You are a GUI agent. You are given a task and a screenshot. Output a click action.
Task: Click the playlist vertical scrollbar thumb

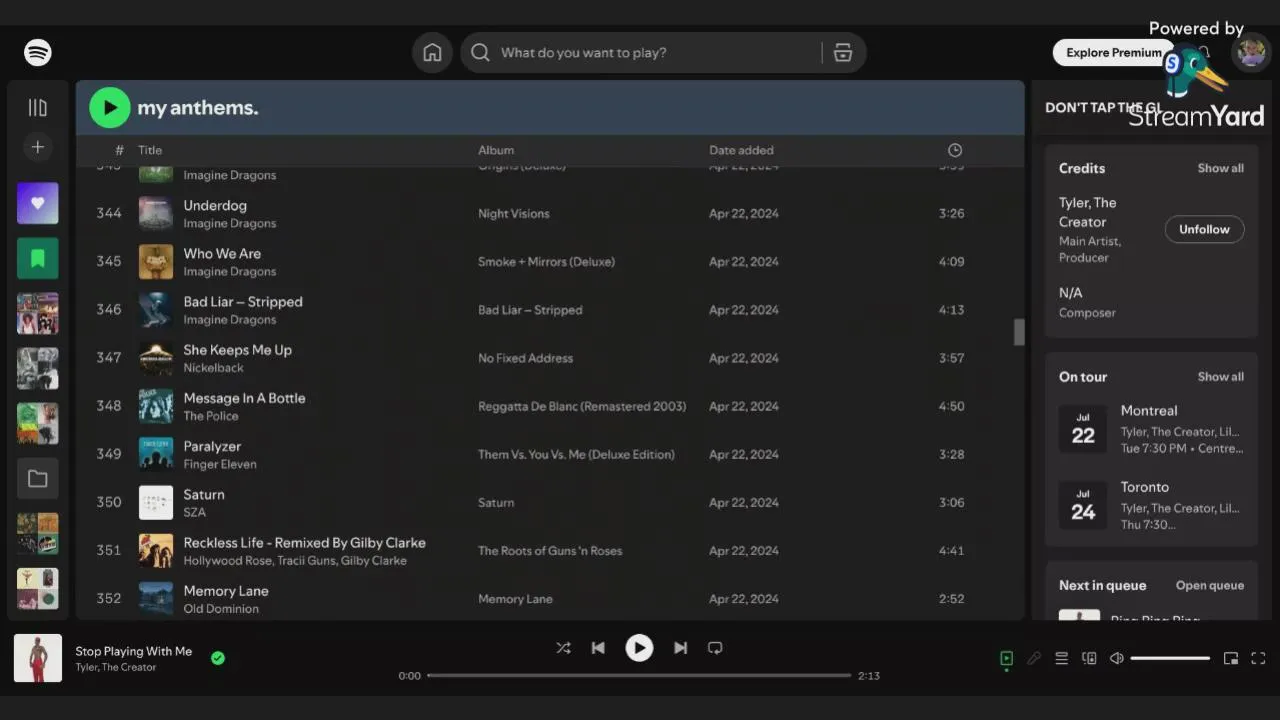(1019, 332)
